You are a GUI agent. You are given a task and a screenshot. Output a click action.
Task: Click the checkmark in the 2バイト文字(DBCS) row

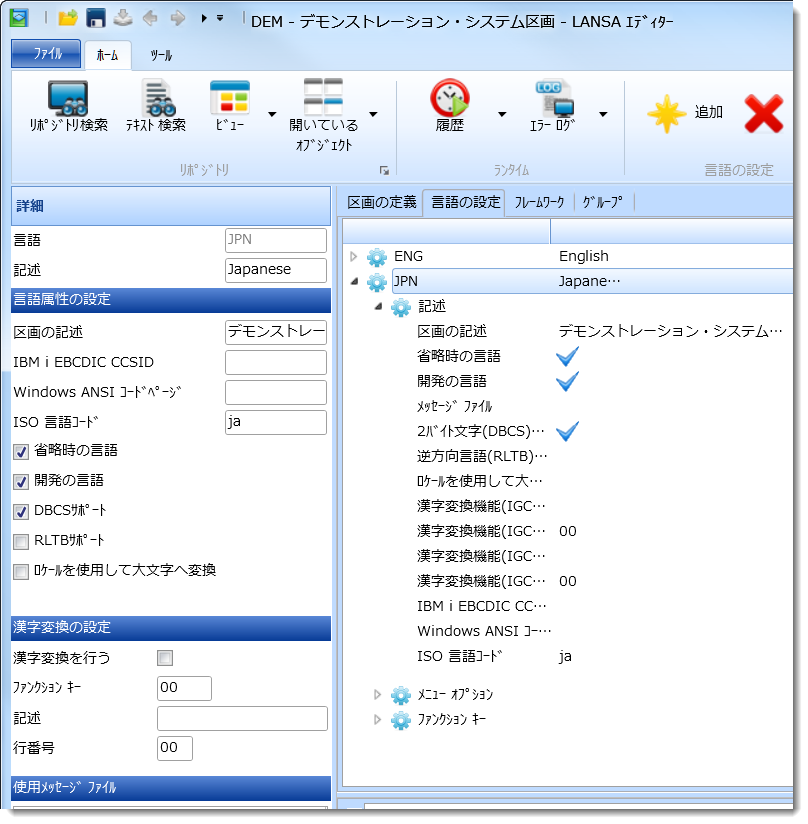coord(567,431)
